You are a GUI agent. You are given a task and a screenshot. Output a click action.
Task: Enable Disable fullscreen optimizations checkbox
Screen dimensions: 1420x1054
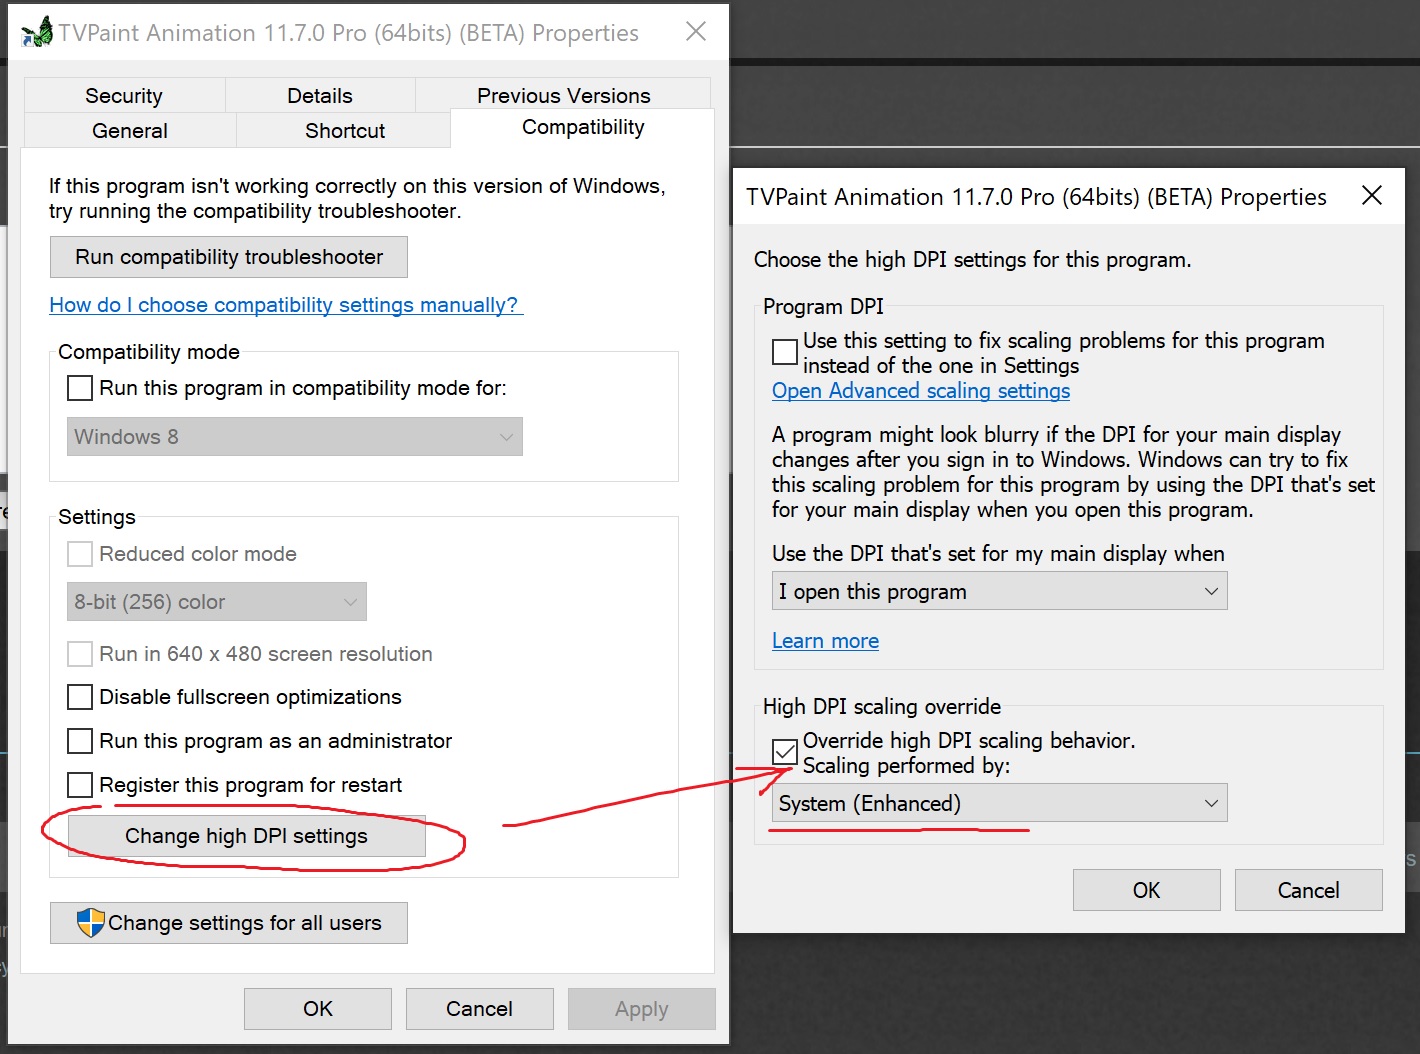click(x=80, y=697)
